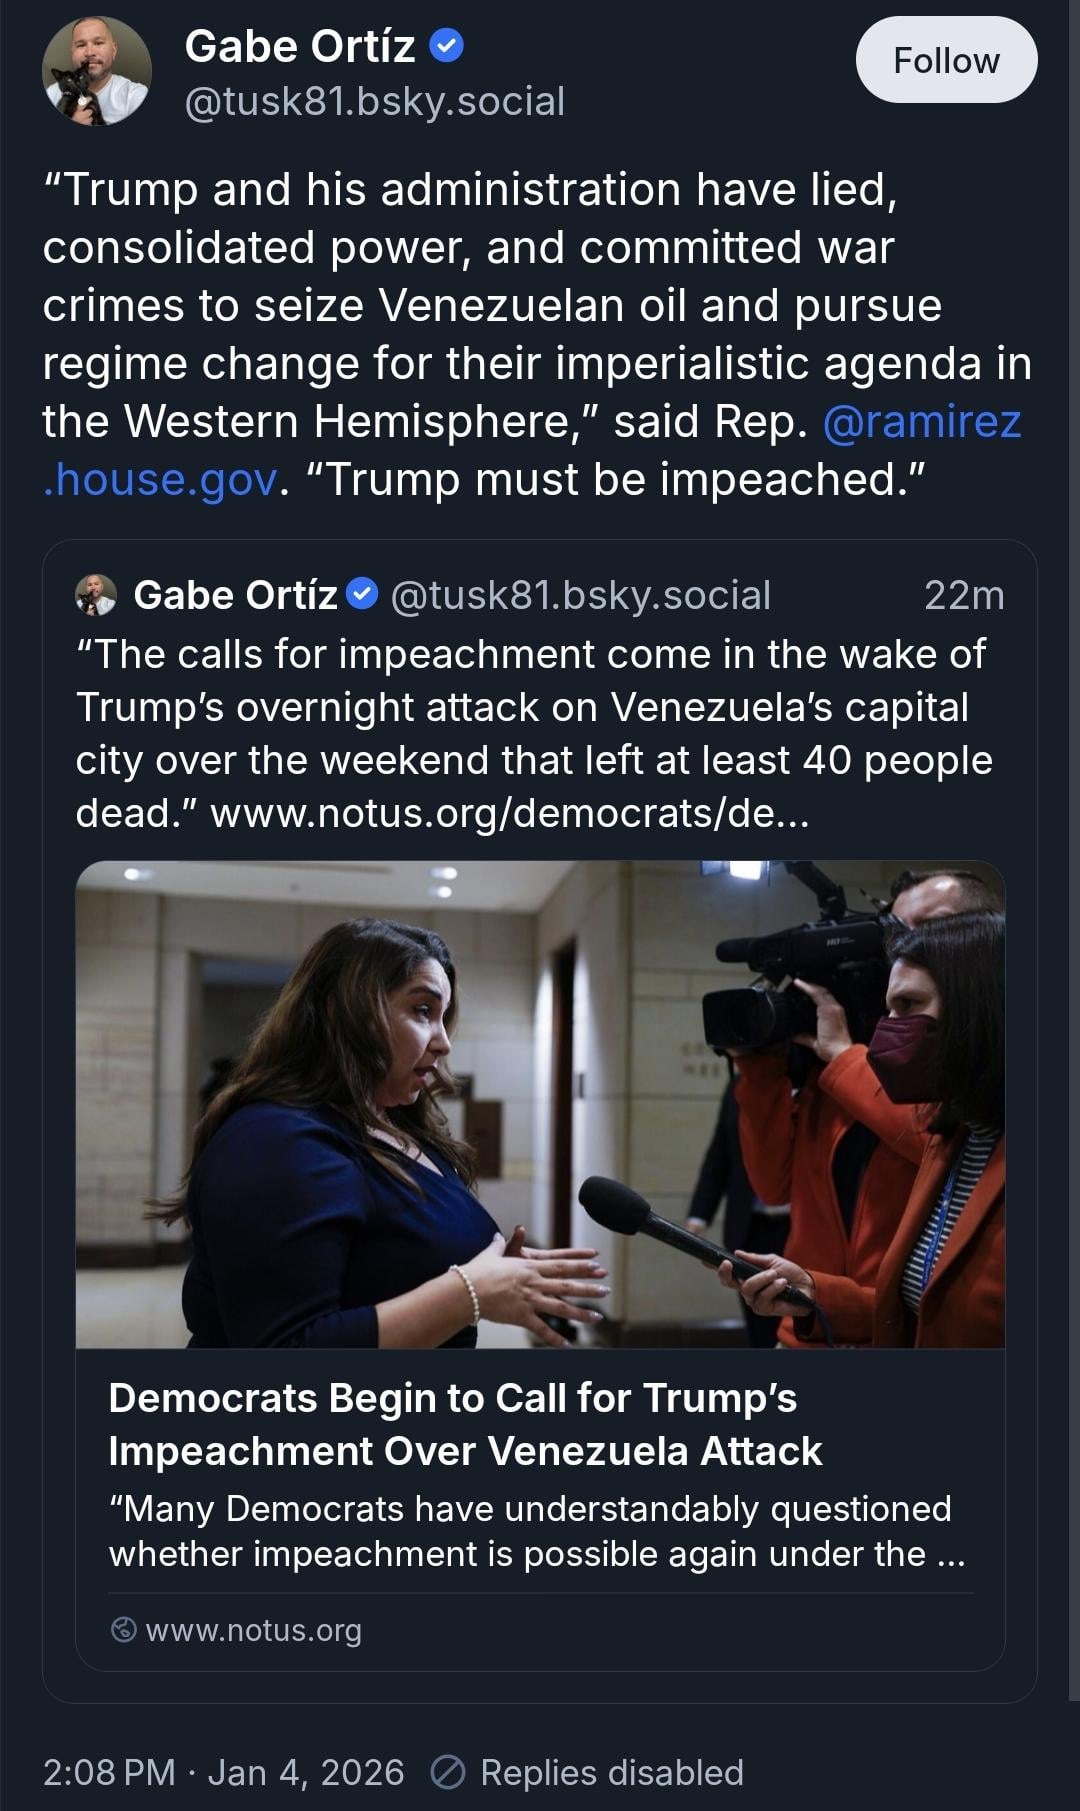This screenshot has width=1080, height=1811.
Task: Follow Gabe Ortíz
Action: 945,60
